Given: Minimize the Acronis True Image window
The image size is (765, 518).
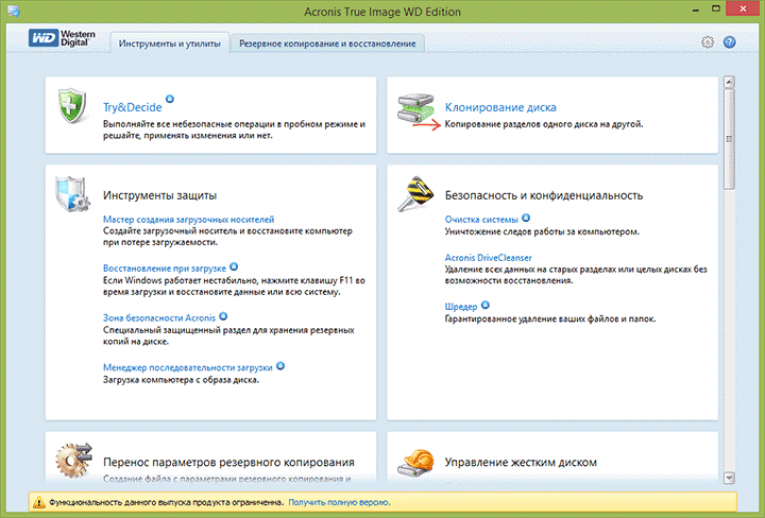Looking at the screenshot, I should pyautogui.click(x=696, y=10).
